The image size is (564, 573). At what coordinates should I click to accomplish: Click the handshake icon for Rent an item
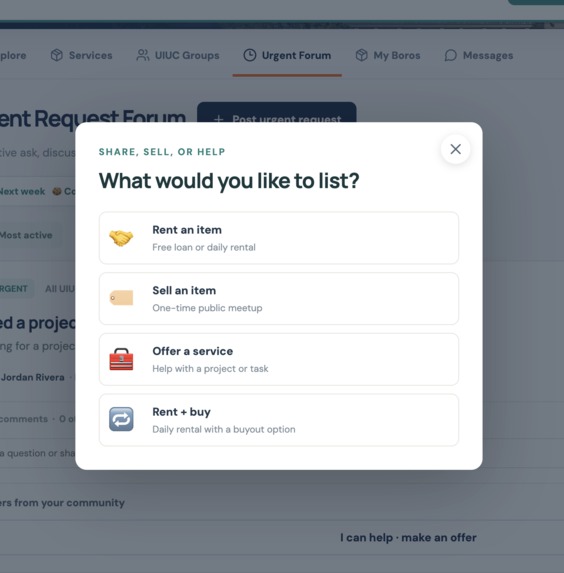point(121,238)
